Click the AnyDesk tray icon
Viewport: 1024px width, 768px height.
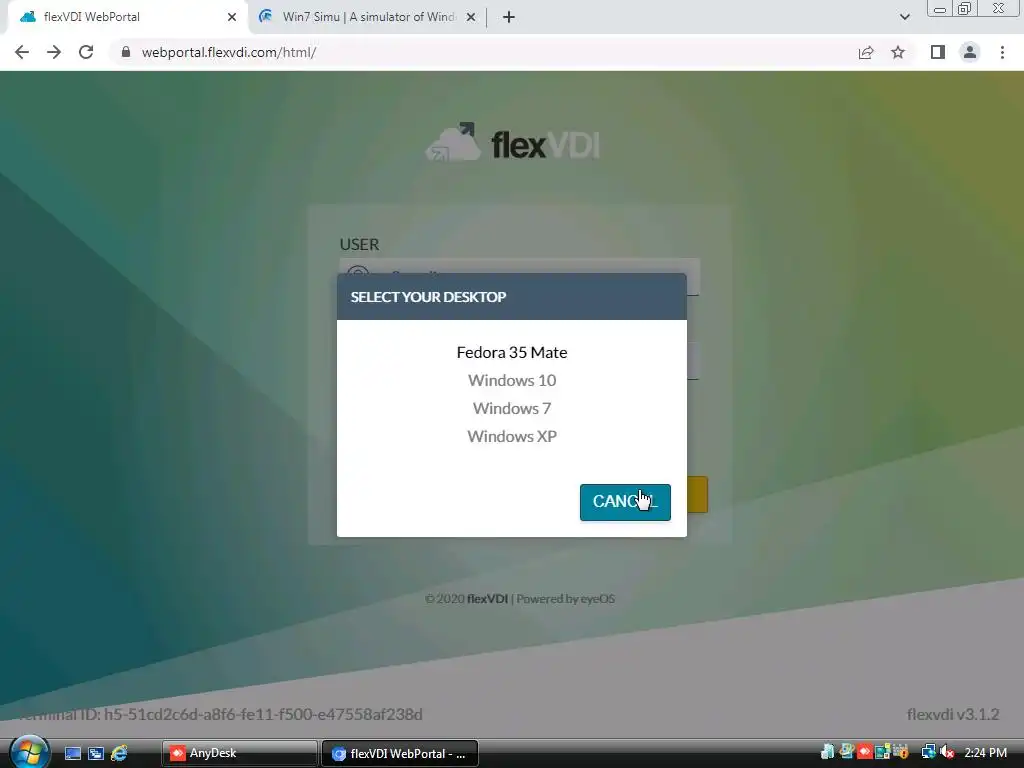[865, 752]
